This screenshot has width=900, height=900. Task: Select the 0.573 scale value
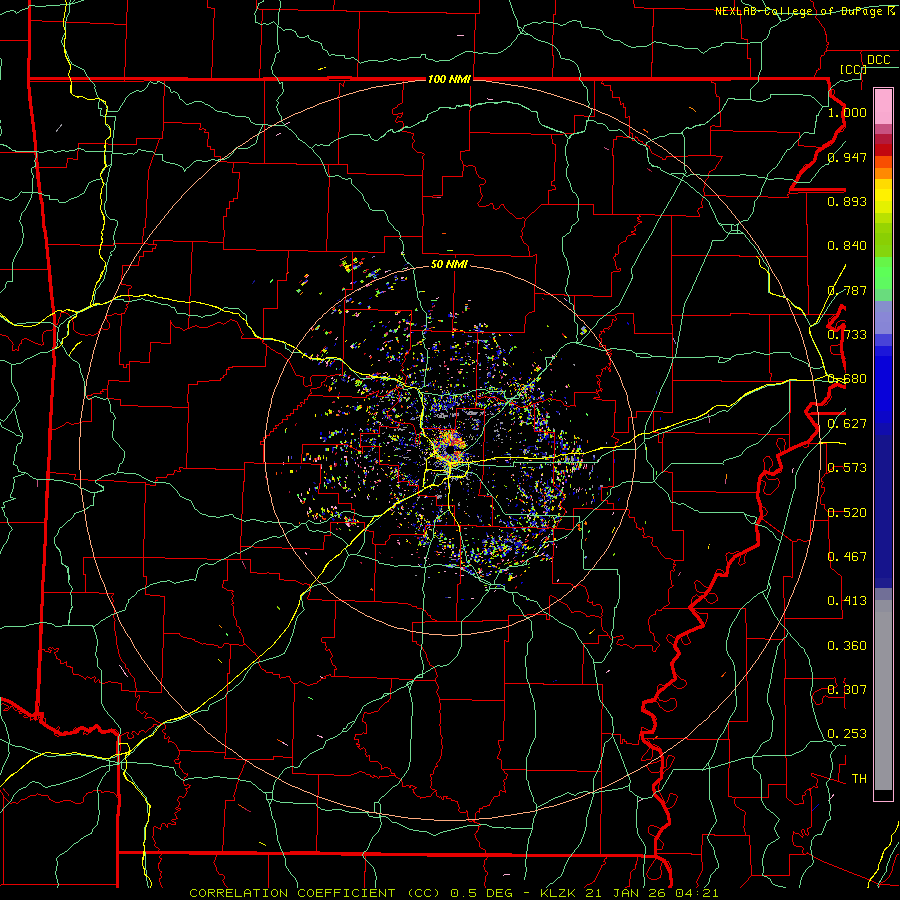click(847, 468)
